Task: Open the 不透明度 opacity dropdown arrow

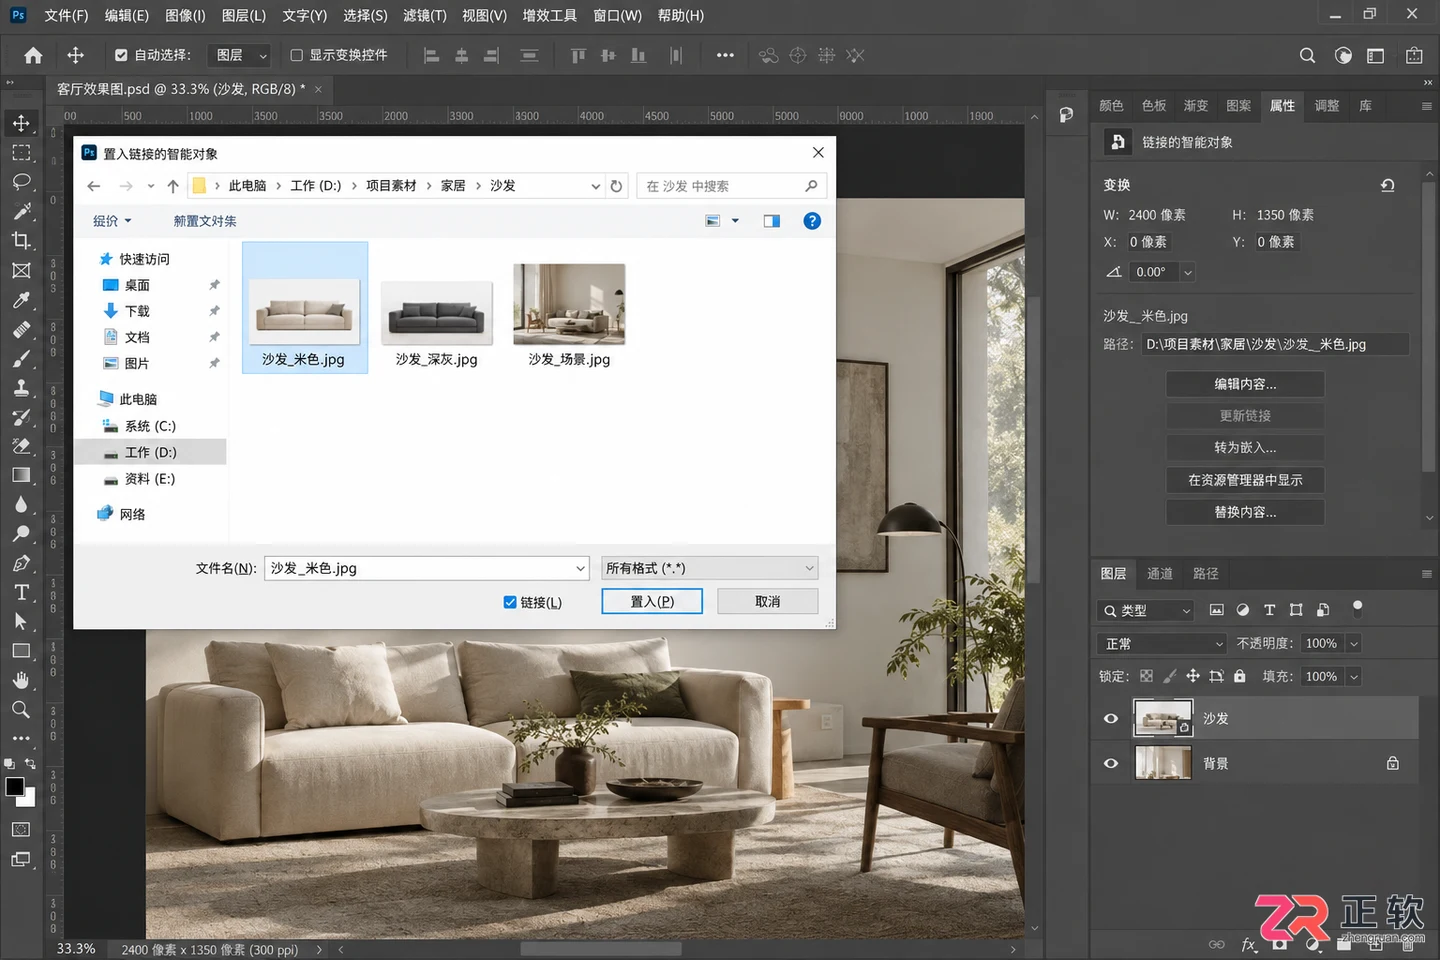Action: pos(1354,644)
